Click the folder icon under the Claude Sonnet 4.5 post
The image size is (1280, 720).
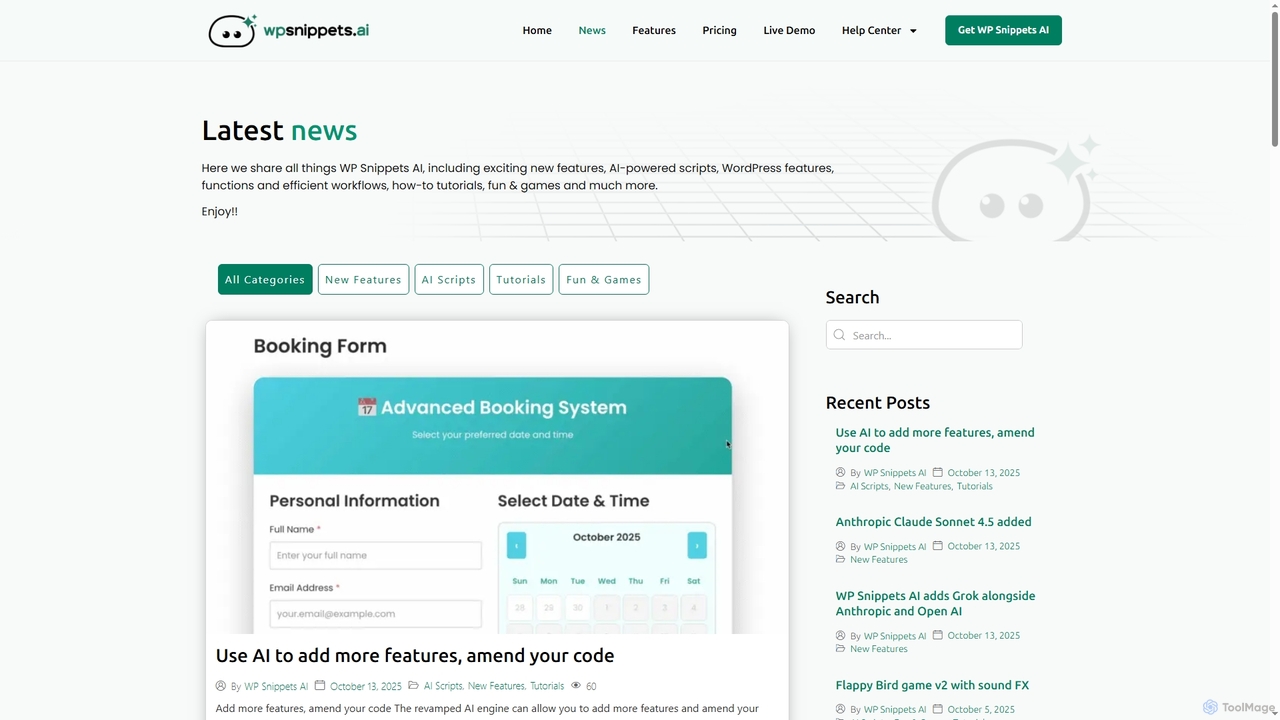click(x=841, y=559)
